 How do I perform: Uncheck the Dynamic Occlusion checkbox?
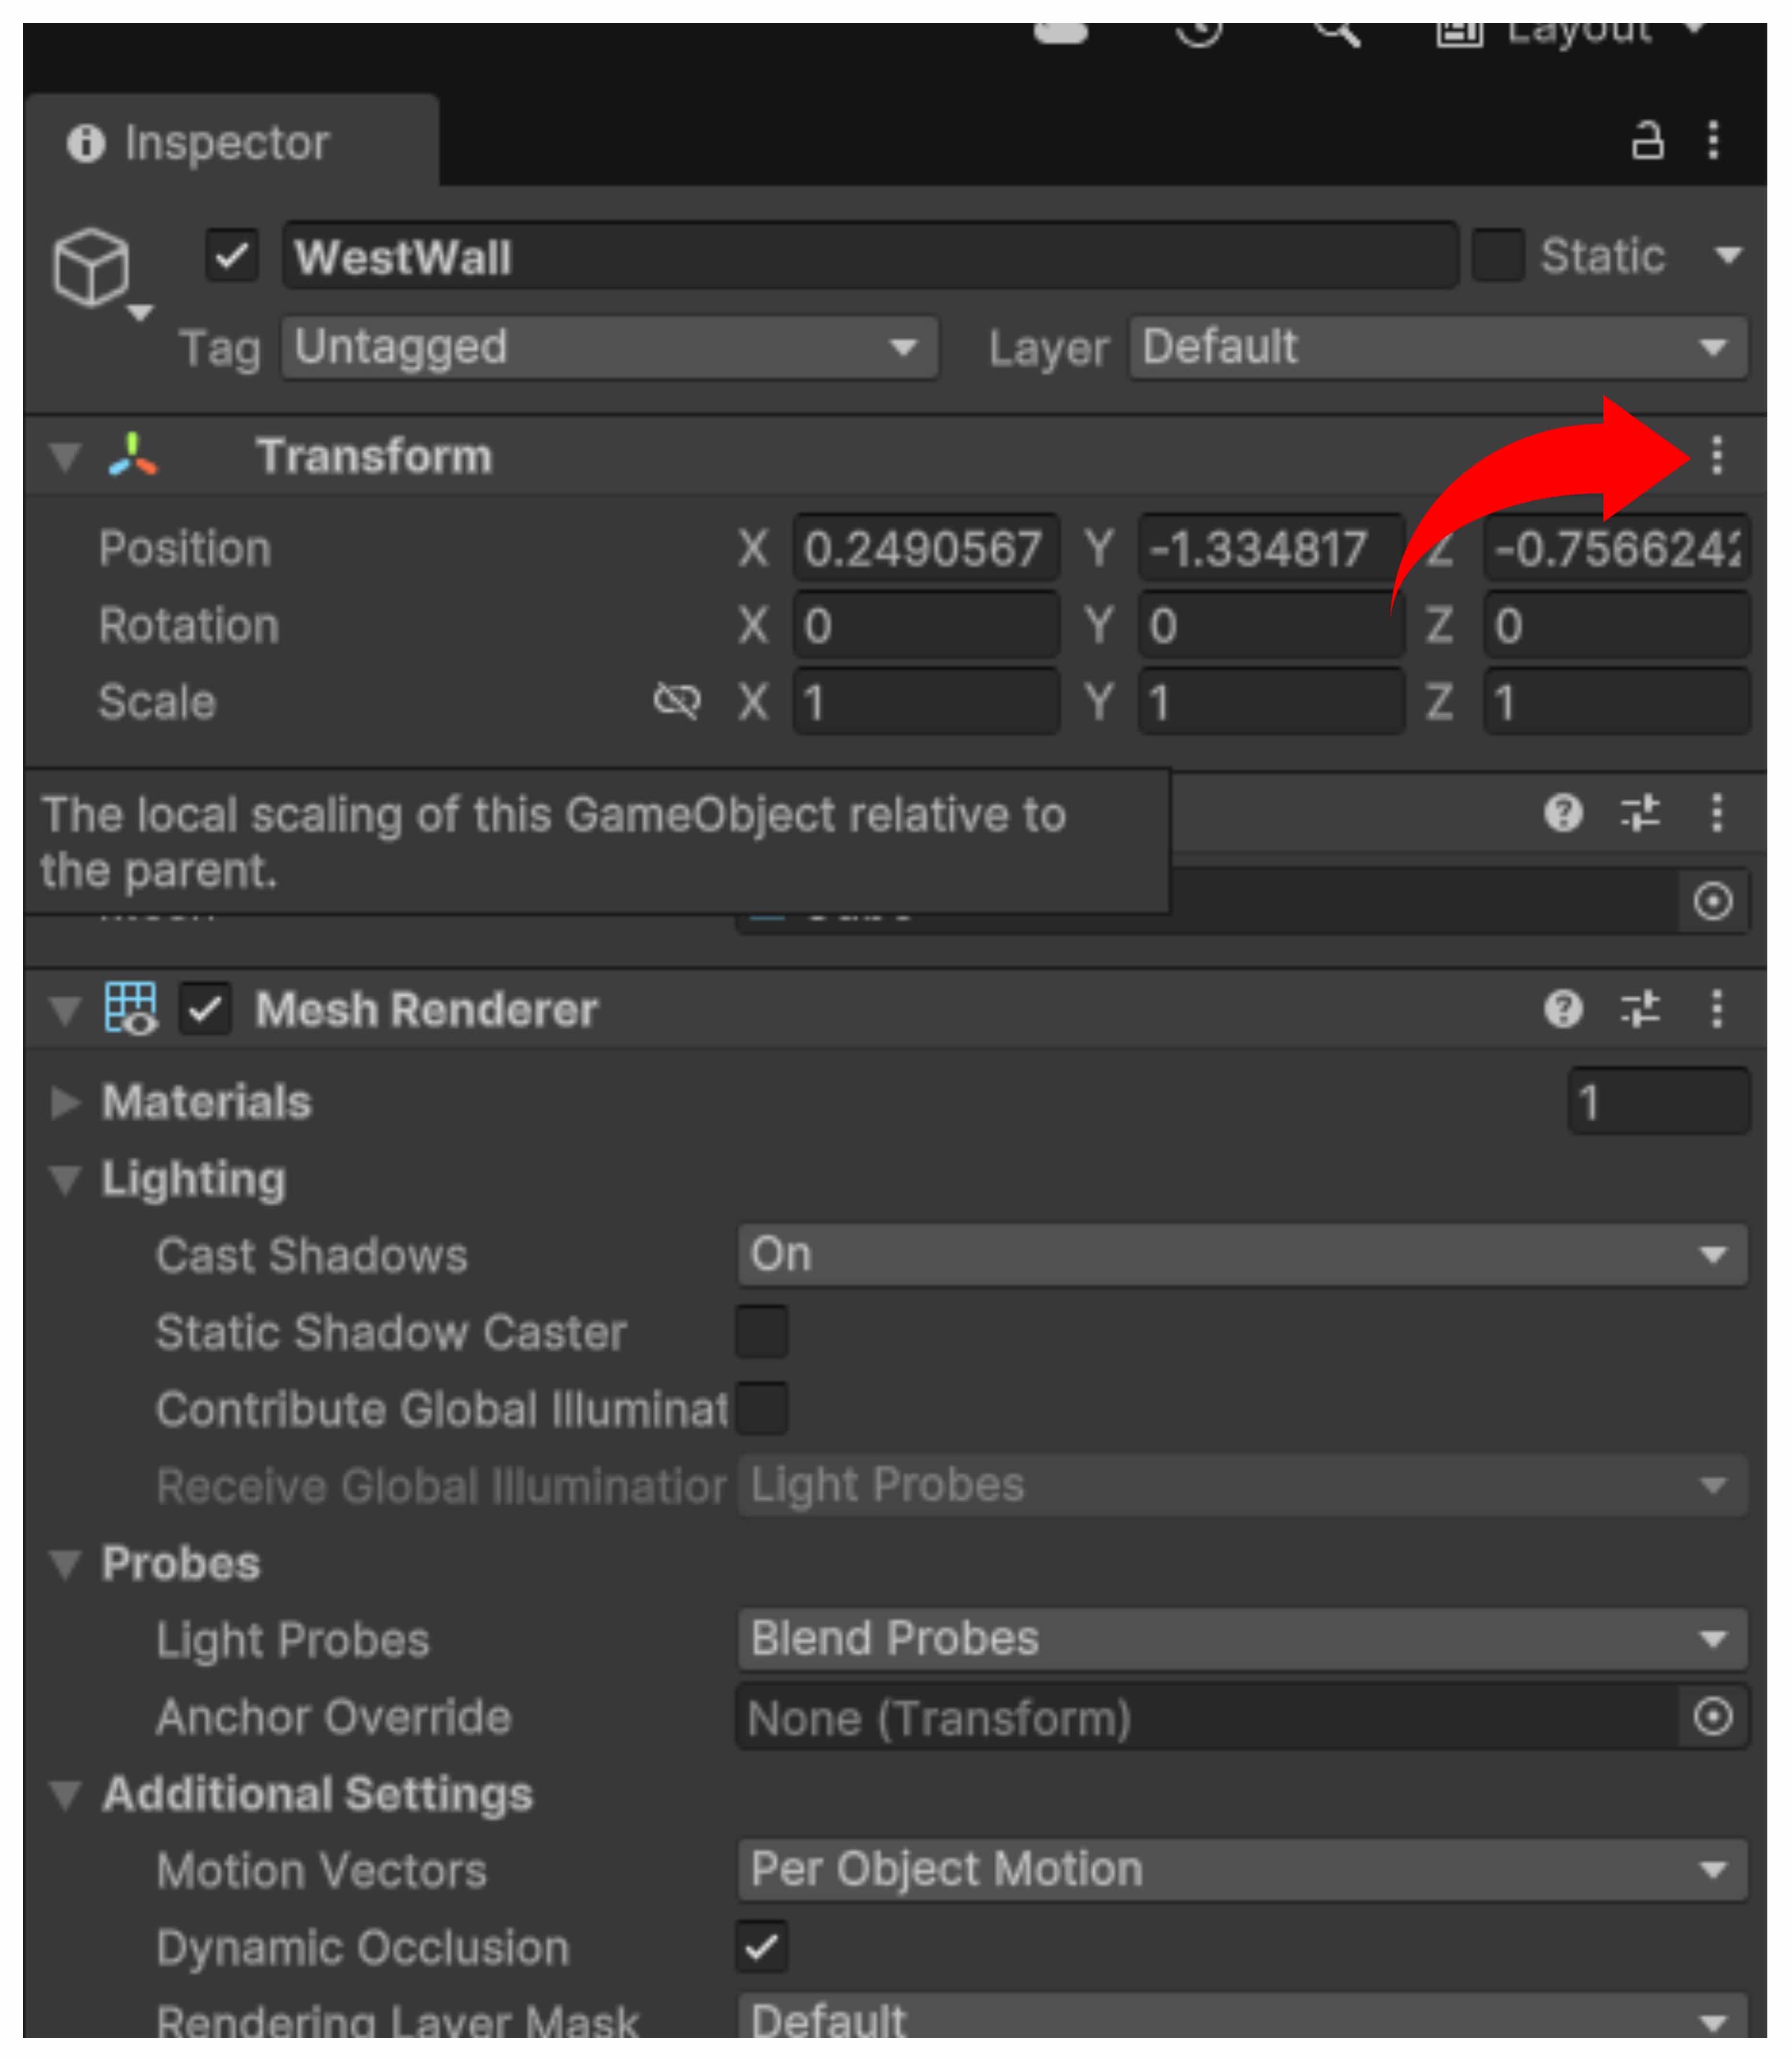pyautogui.click(x=762, y=1947)
